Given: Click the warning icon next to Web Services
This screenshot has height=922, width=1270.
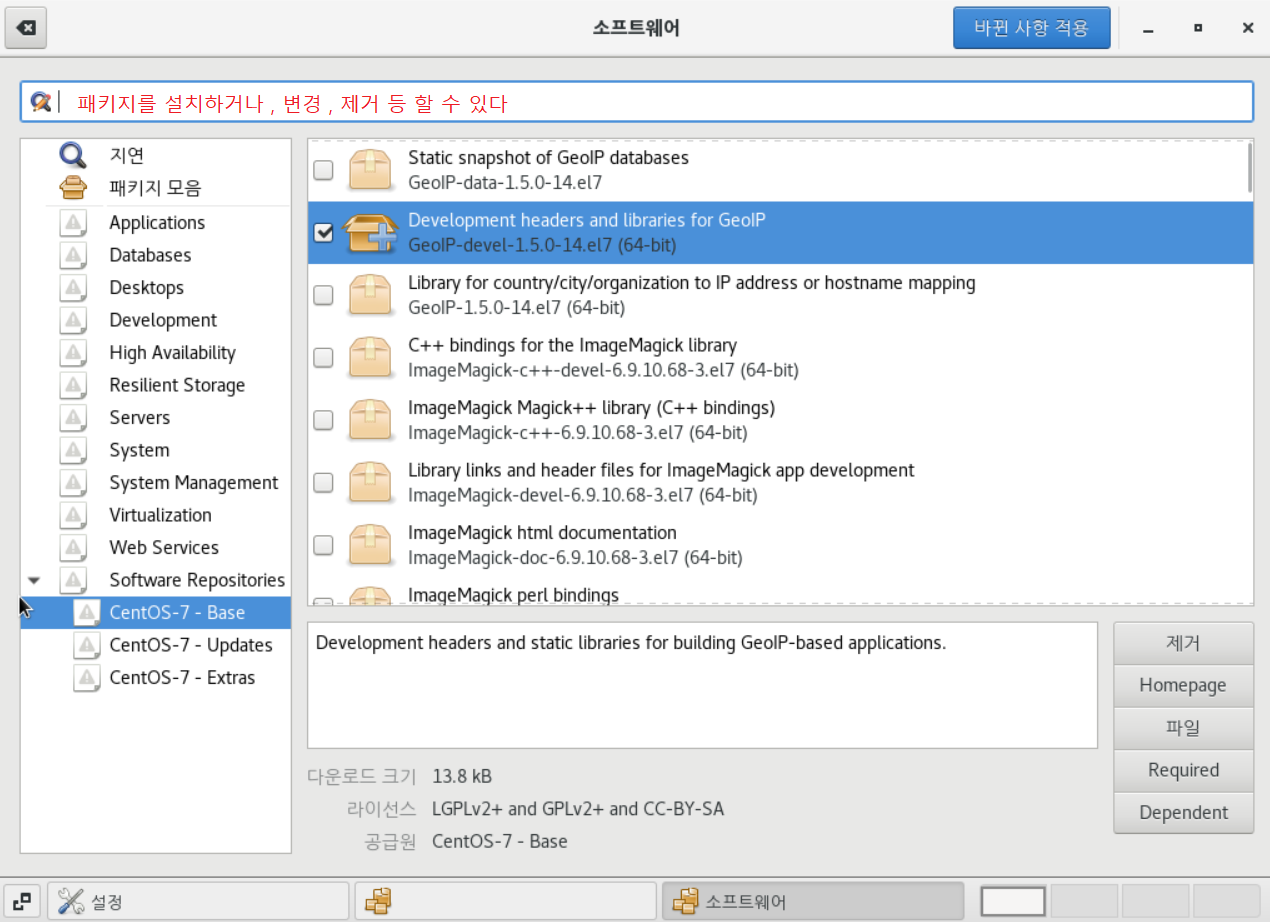Looking at the screenshot, I should tap(73, 547).
